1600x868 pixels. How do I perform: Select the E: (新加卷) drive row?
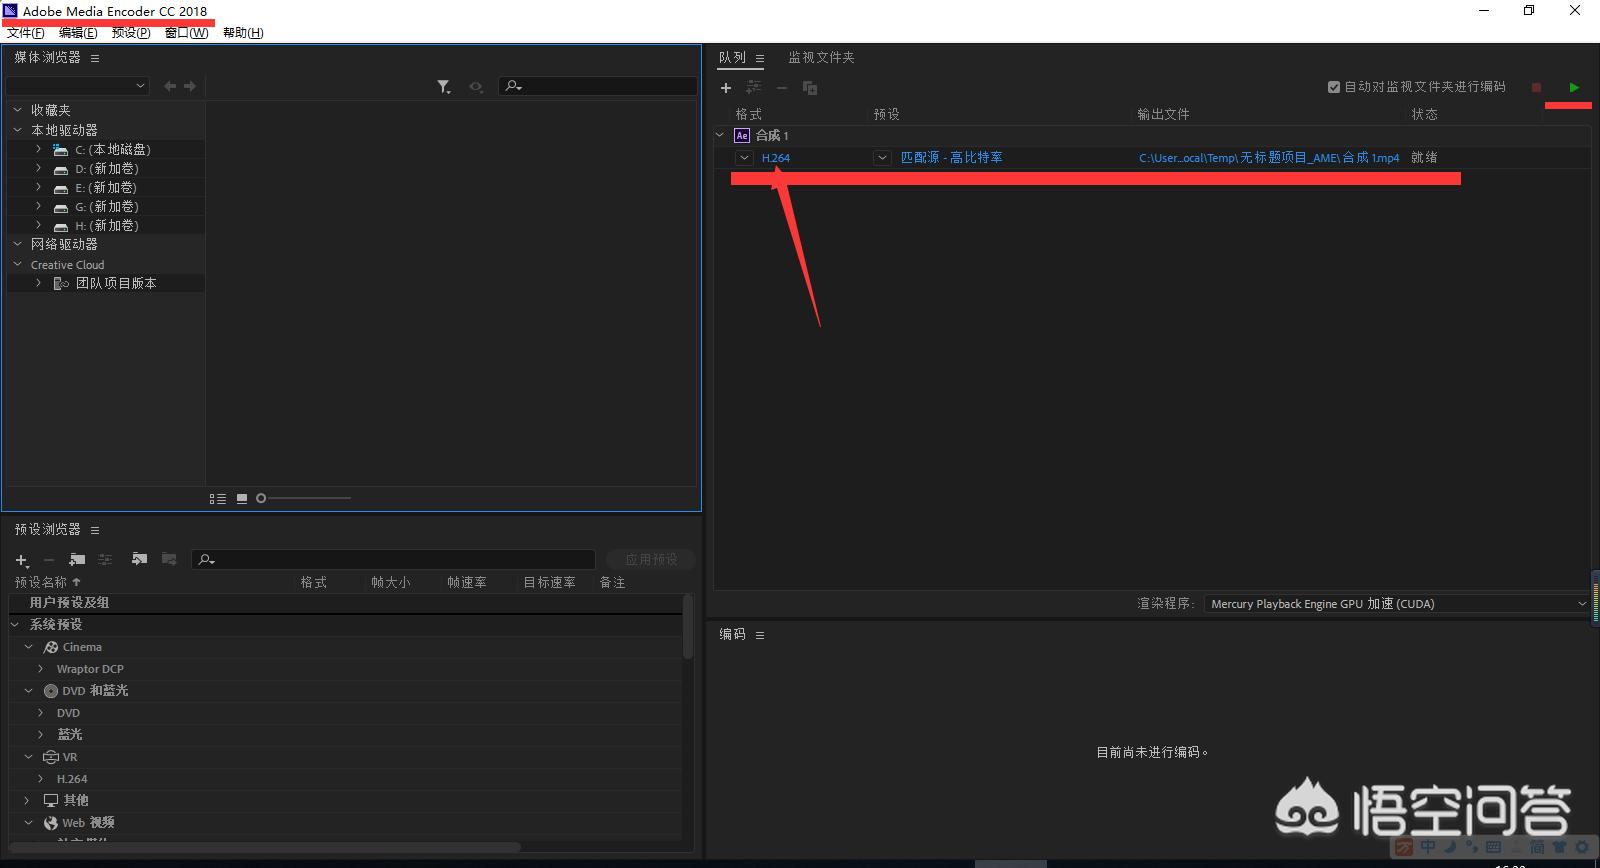(106, 188)
